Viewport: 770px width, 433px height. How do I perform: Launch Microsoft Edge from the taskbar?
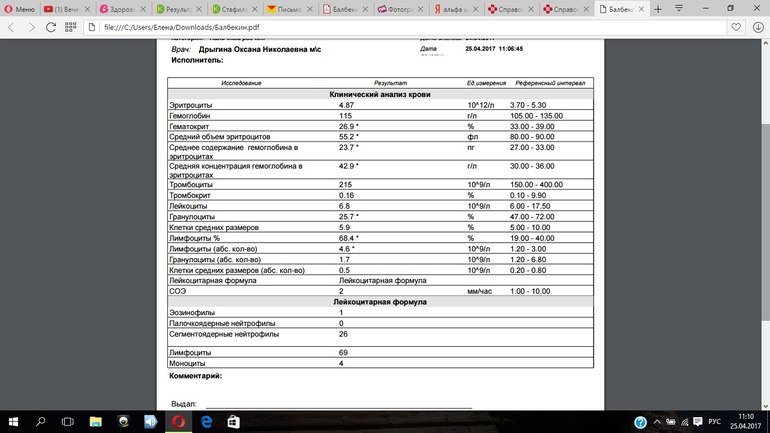206,422
